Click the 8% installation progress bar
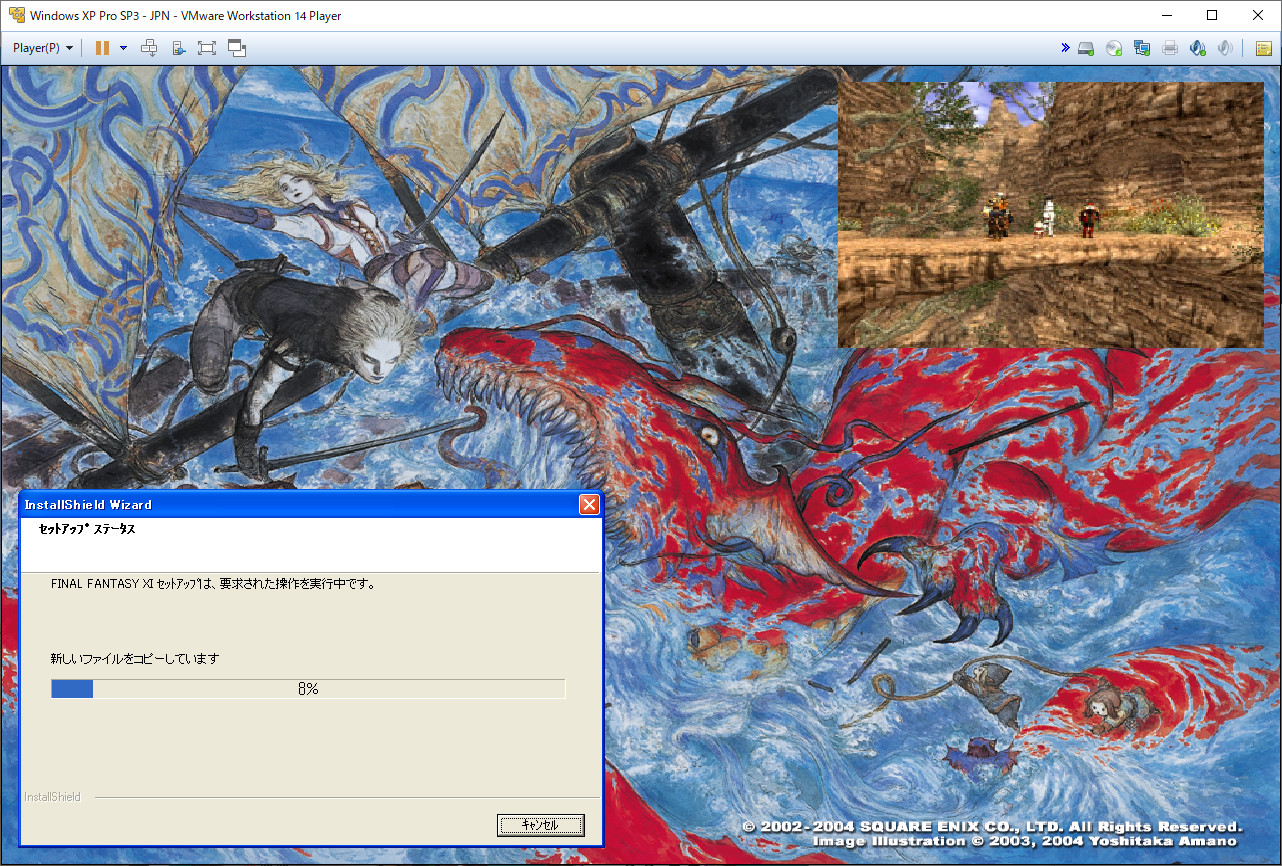The image size is (1282, 866). click(308, 689)
